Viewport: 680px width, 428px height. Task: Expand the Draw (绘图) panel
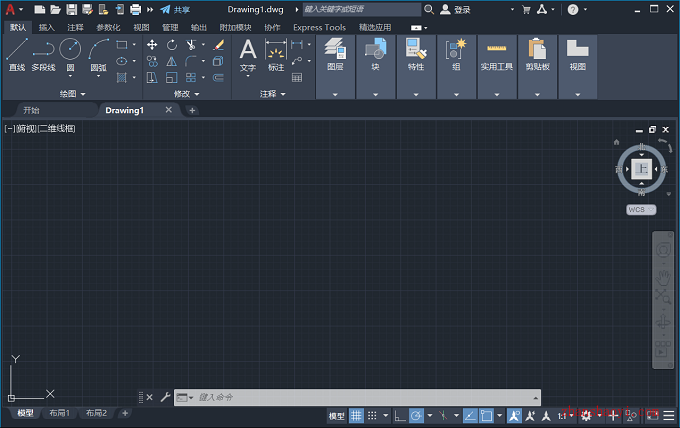pyautogui.click(x=72, y=94)
